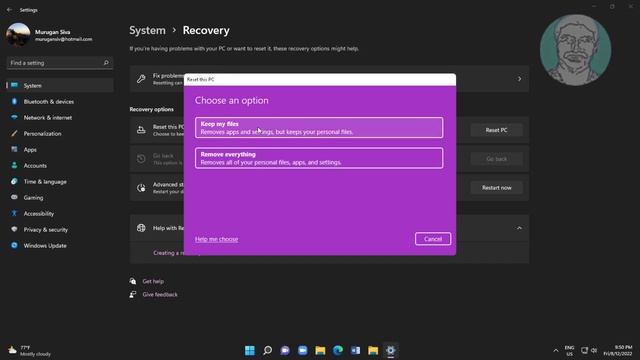The height and width of the screenshot is (360, 640).
Task: Click the System breadcrumb link
Action: point(147,31)
